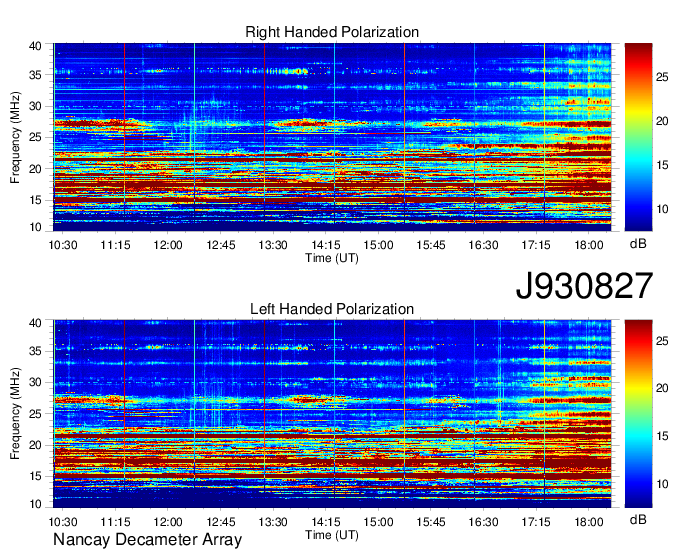This screenshot has width=680, height=552.
Task: Click the 15 MHz tick of Left Handed plot
Action: (x=35, y=476)
